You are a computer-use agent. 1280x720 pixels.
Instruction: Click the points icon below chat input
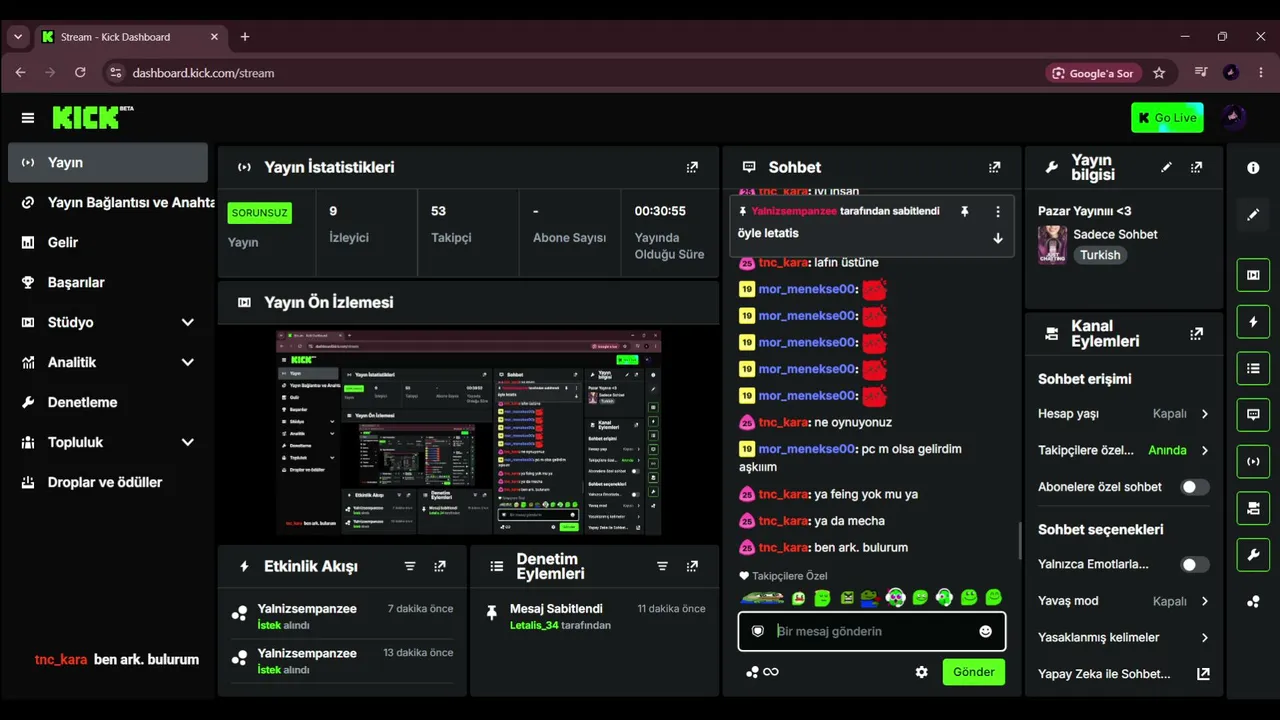pos(752,672)
